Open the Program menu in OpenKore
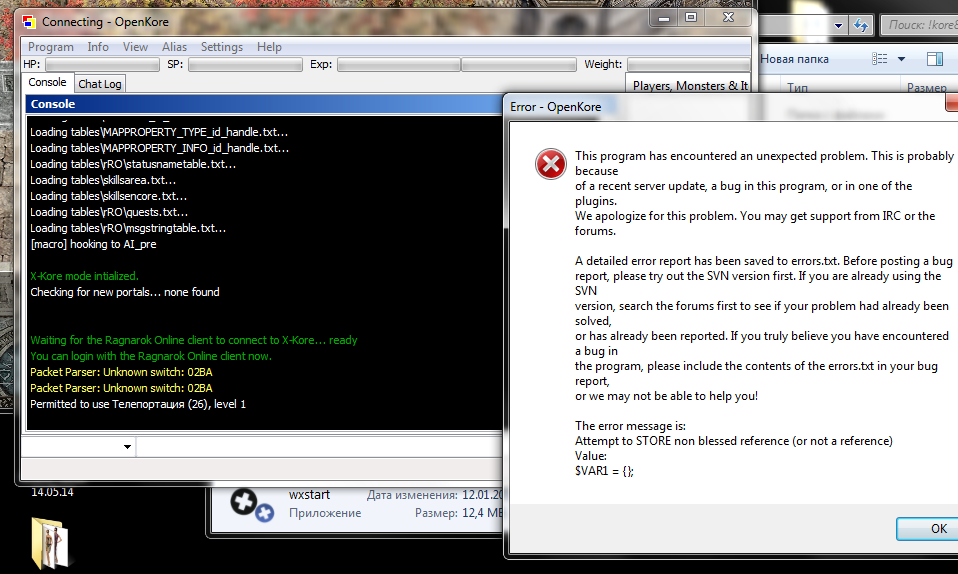 pyautogui.click(x=51, y=47)
